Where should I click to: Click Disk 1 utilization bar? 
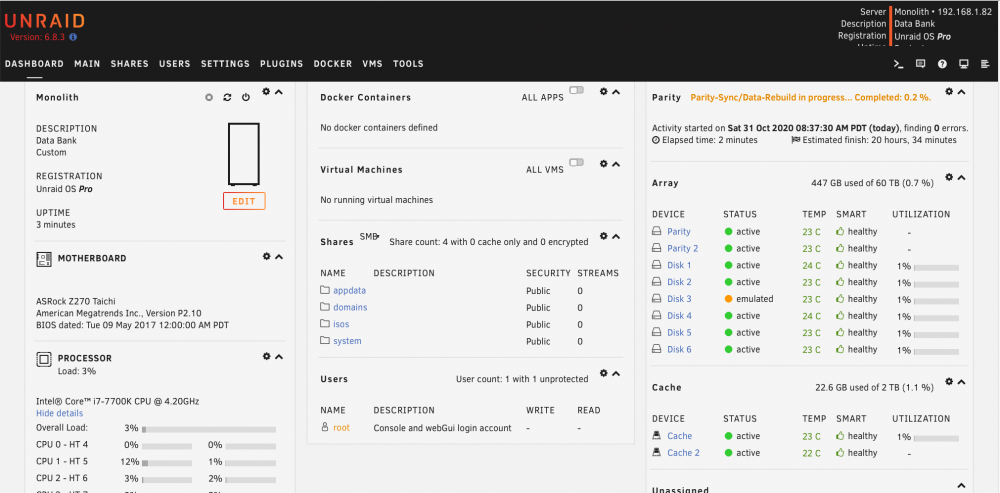click(936, 268)
